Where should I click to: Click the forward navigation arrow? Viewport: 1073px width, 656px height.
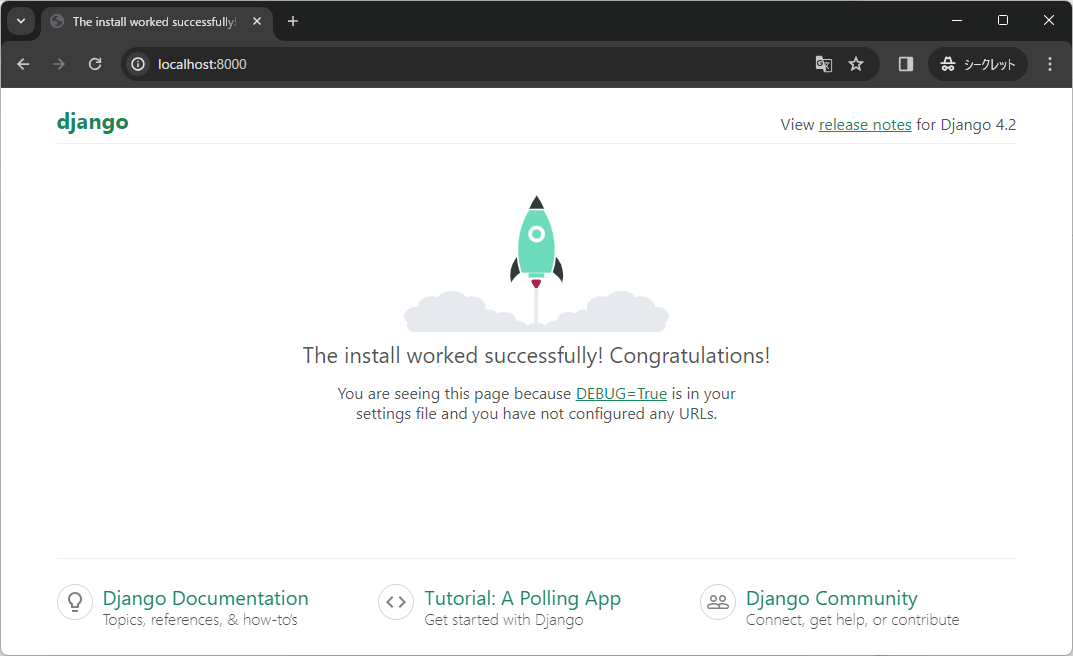pos(59,64)
